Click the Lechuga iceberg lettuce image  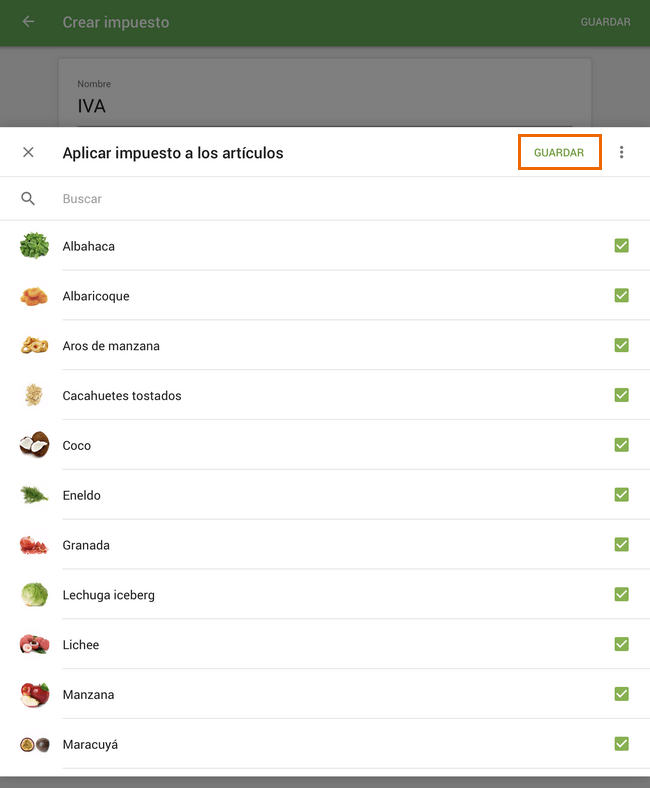pyautogui.click(x=34, y=595)
